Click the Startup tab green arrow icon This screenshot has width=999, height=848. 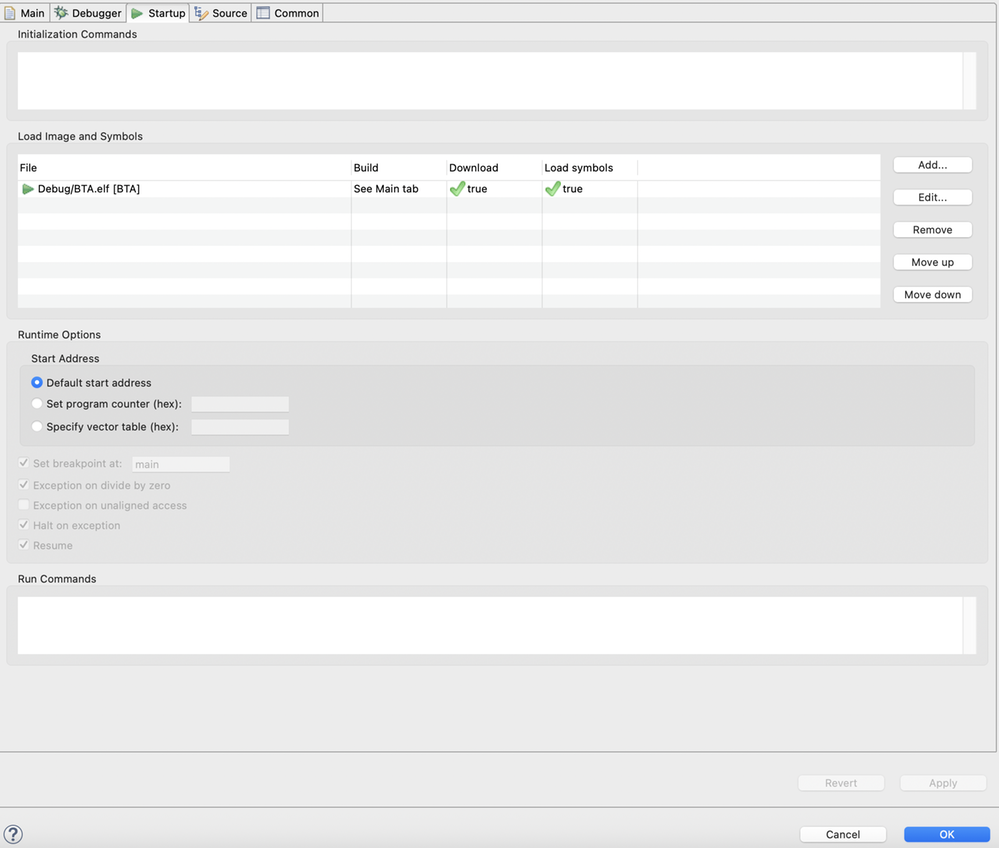[x=137, y=13]
